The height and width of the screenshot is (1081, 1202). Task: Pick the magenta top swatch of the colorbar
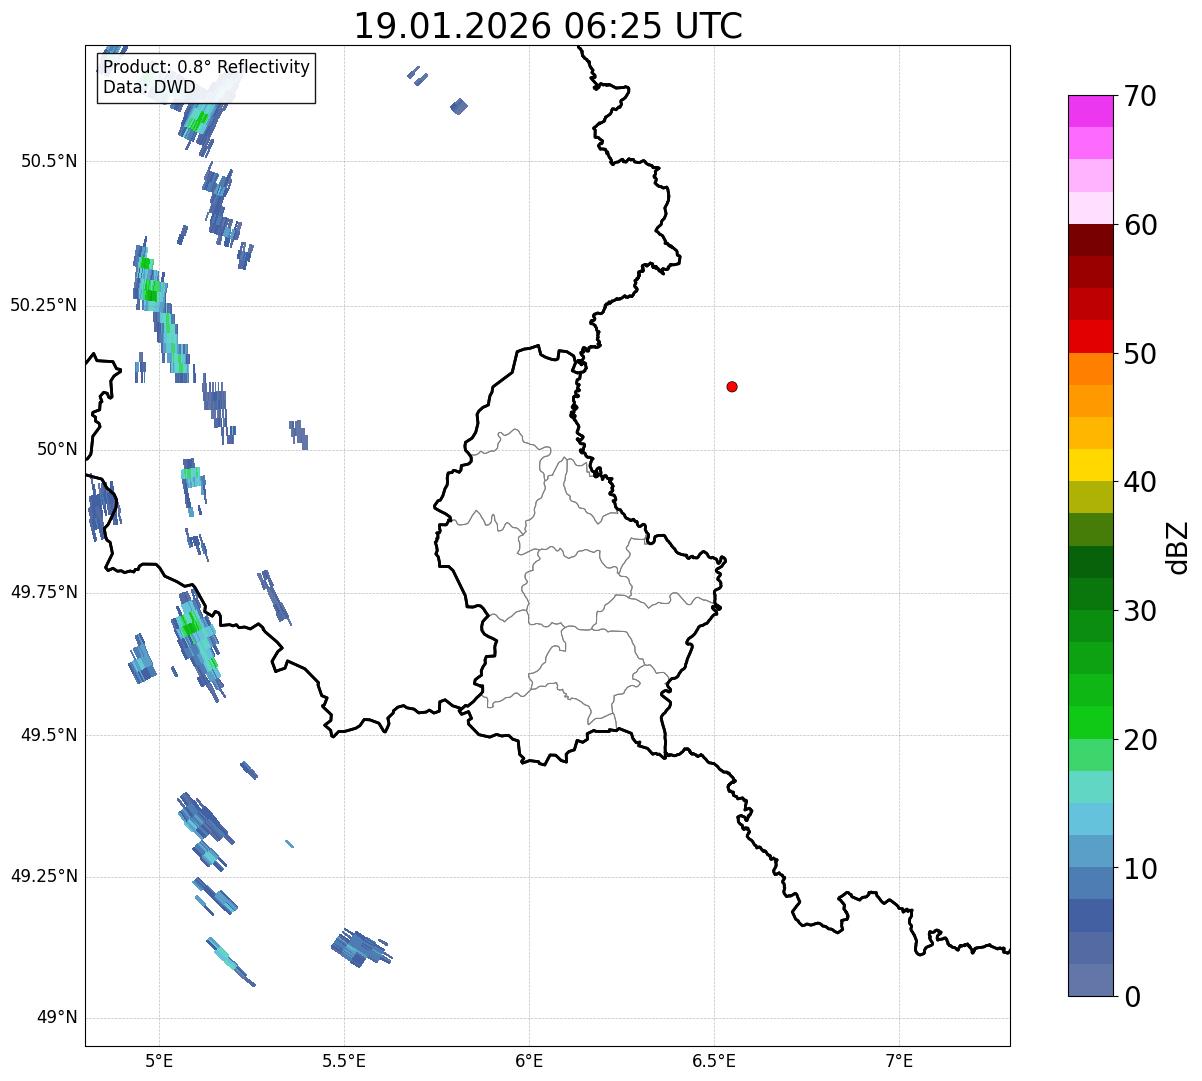(x=1091, y=111)
